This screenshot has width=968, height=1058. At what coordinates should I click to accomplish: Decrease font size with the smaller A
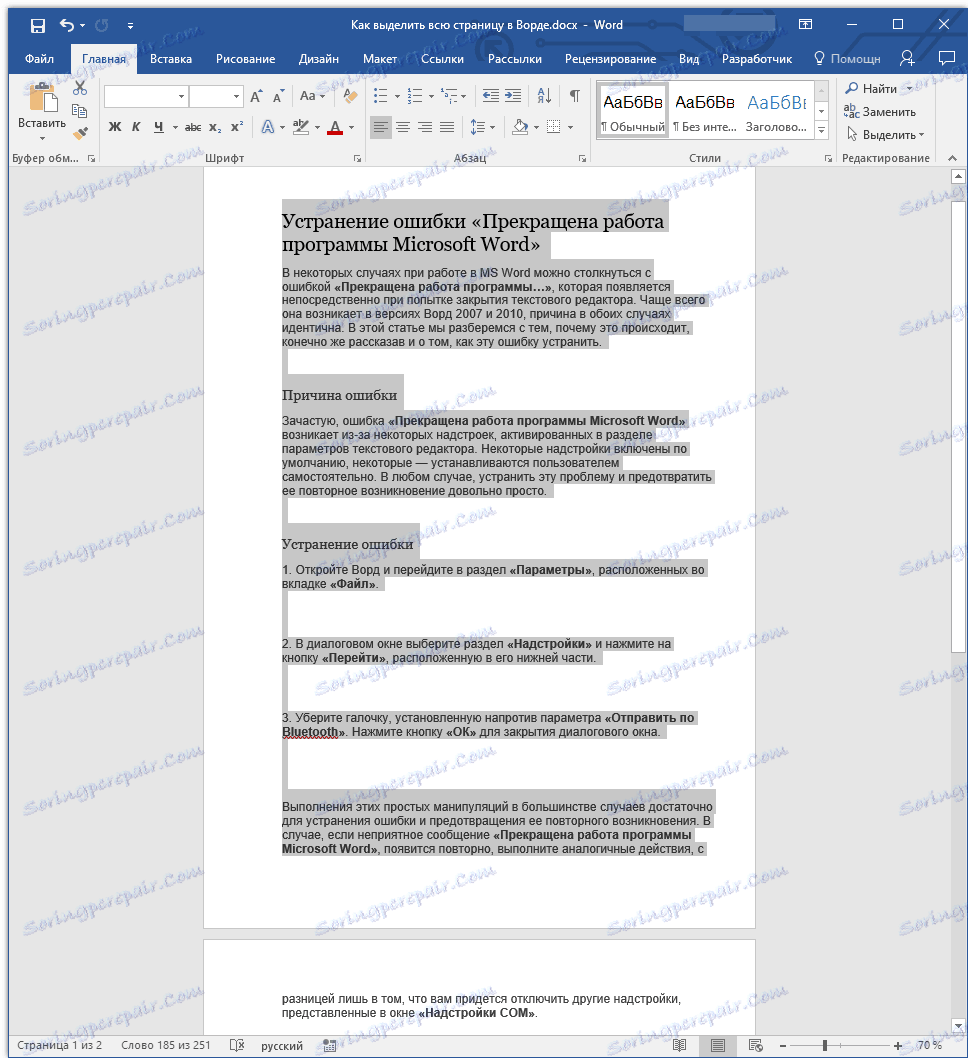(x=278, y=96)
